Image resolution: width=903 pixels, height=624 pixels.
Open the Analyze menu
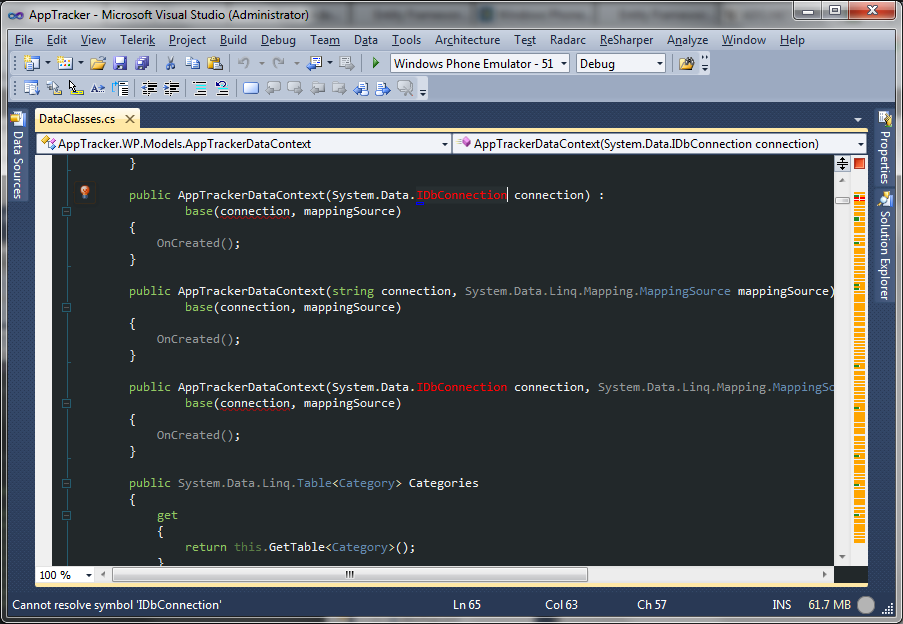pyautogui.click(x=688, y=40)
